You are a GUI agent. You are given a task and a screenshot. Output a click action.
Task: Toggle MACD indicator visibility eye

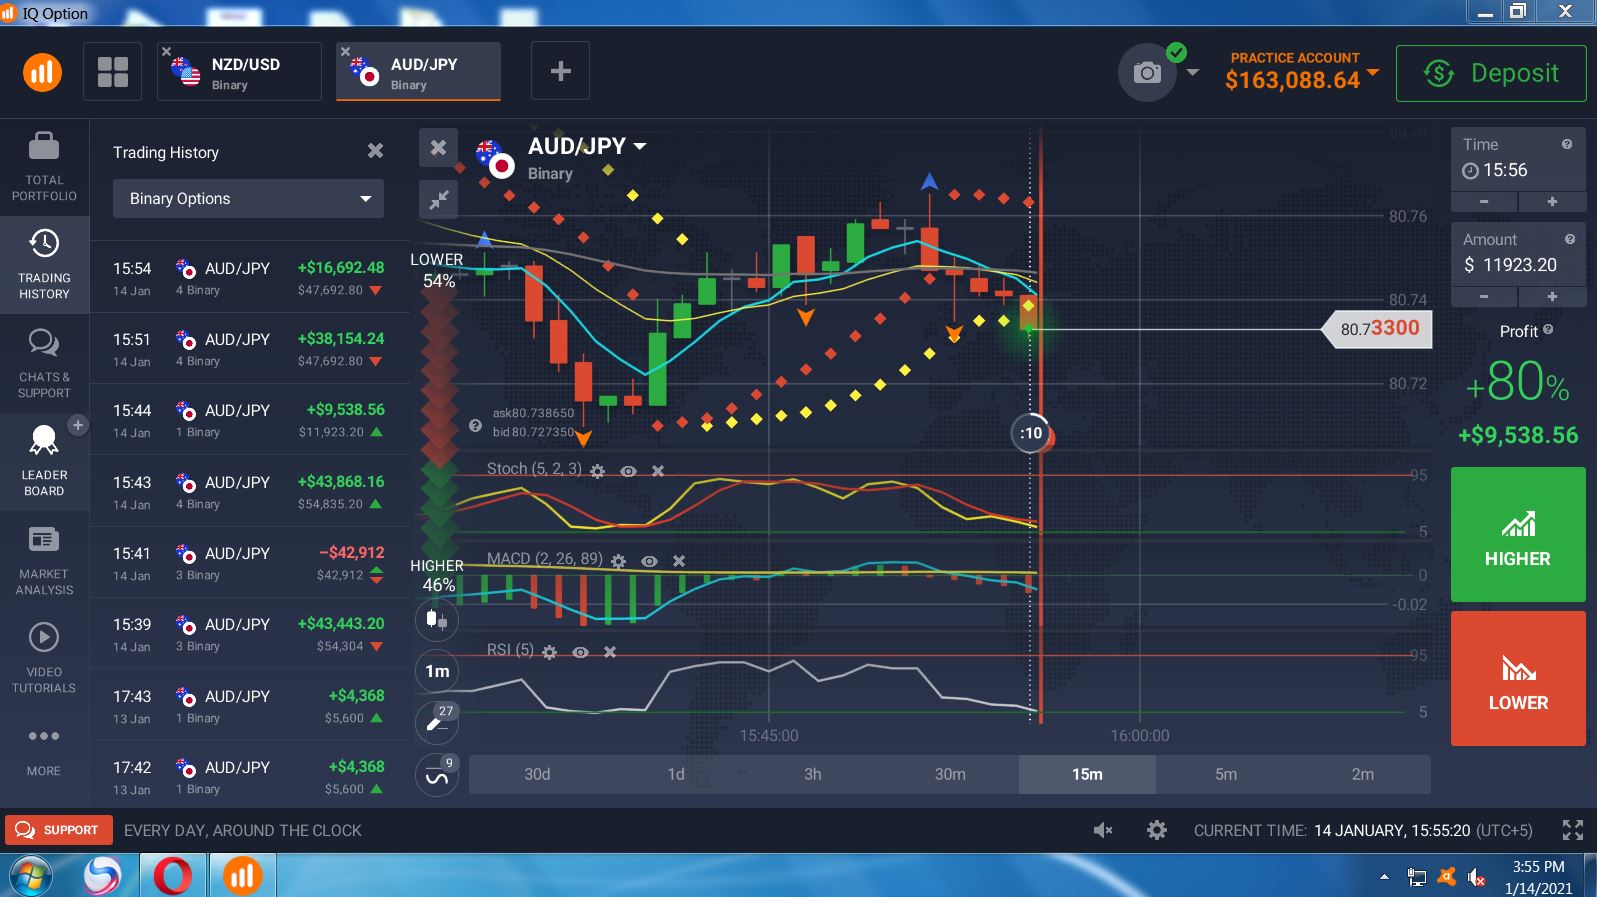pyautogui.click(x=649, y=561)
